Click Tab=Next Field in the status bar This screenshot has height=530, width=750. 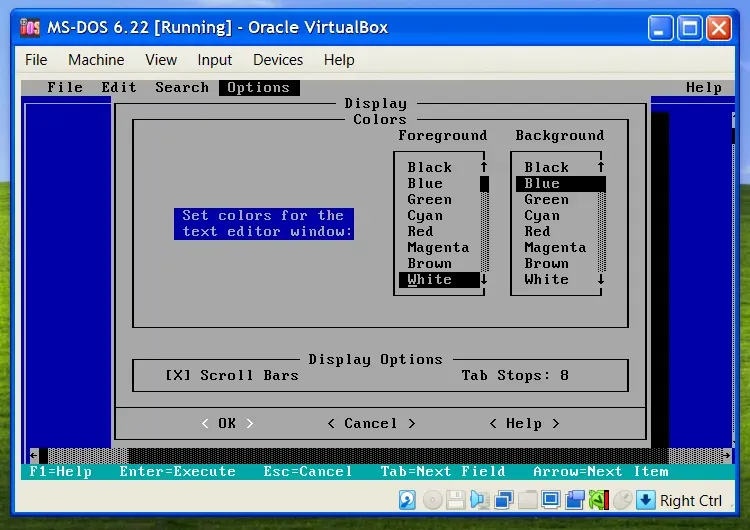pyautogui.click(x=443, y=472)
